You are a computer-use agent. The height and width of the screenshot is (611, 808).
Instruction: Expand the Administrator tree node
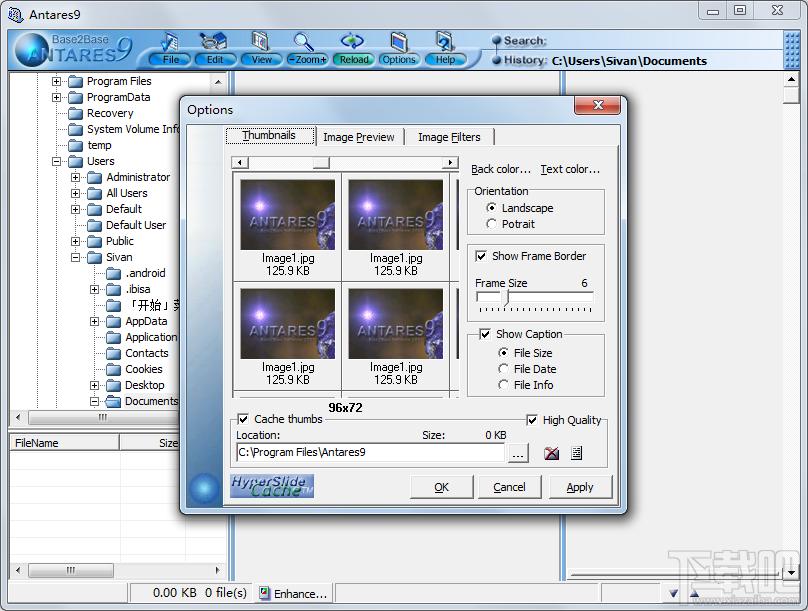pos(76,177)
